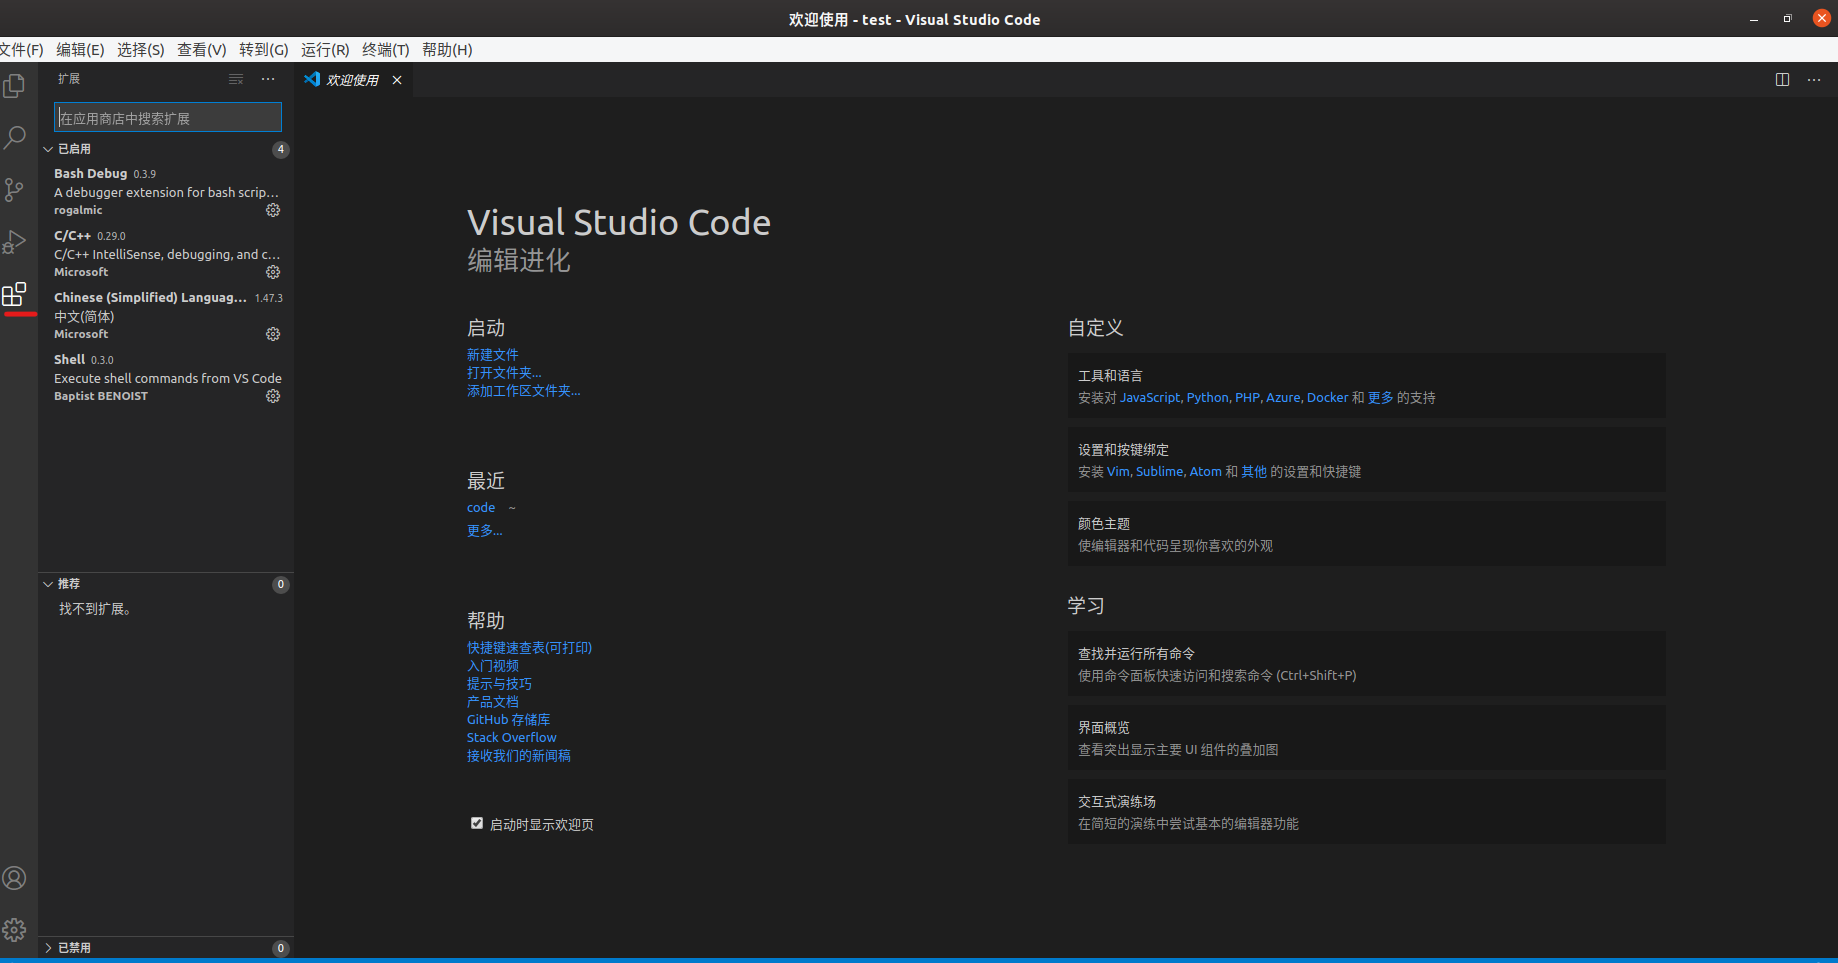Click the extension marketplace search box

[168, 118]
